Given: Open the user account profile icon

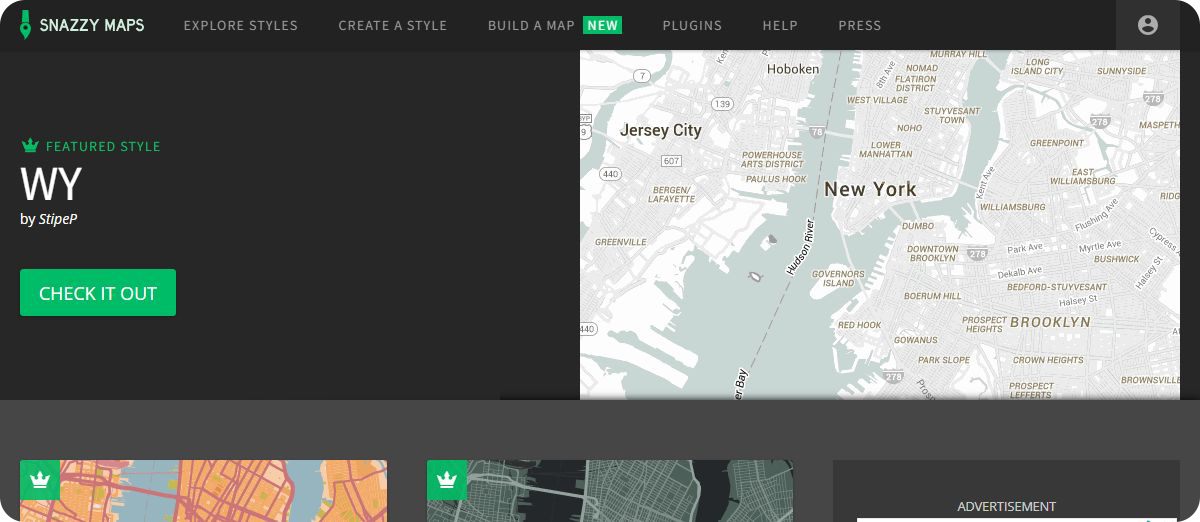Looking at the screenshot, I should coord(1148,25).
